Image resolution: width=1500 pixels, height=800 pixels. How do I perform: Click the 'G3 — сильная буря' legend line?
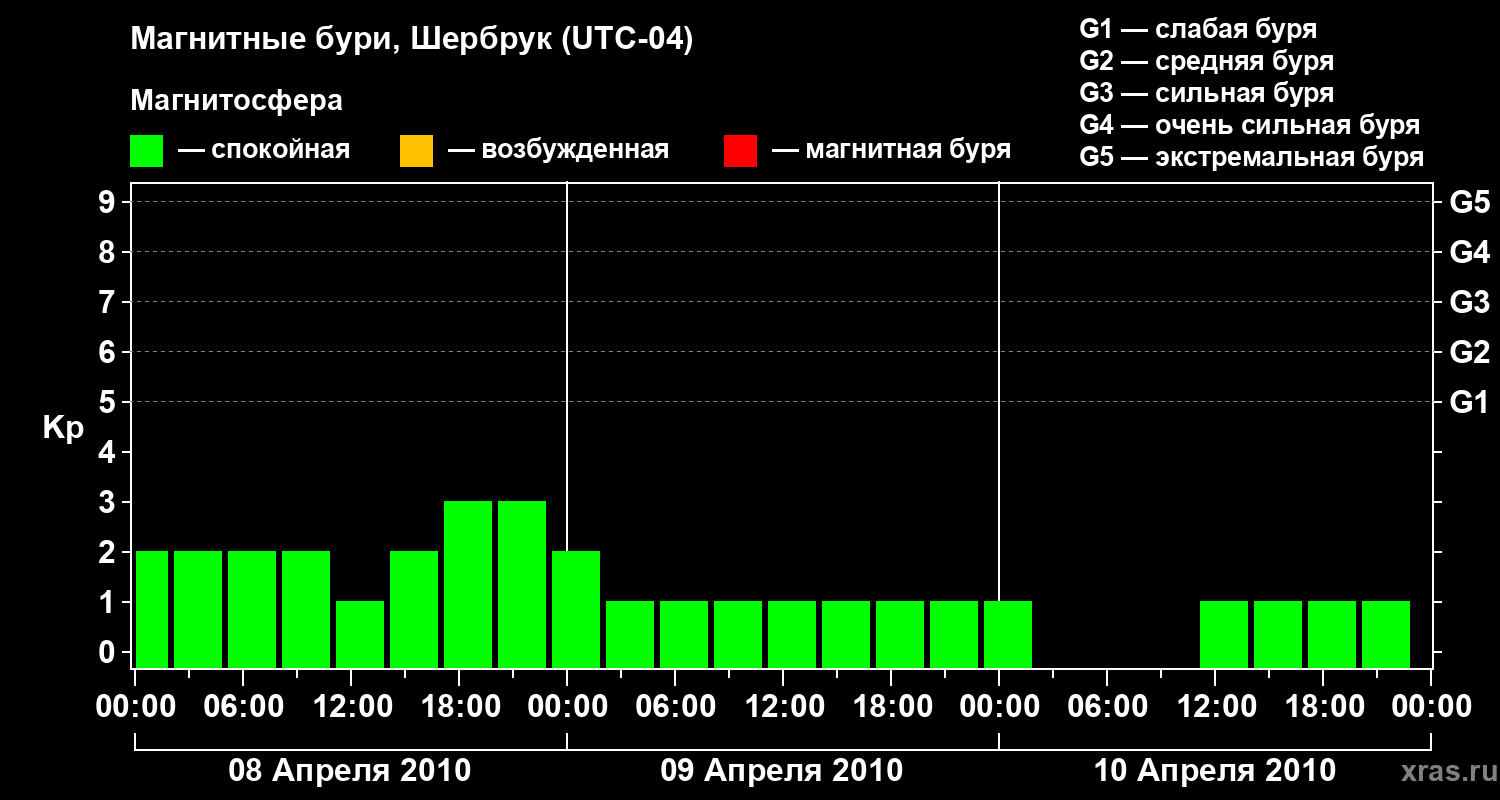point(1207,93)
